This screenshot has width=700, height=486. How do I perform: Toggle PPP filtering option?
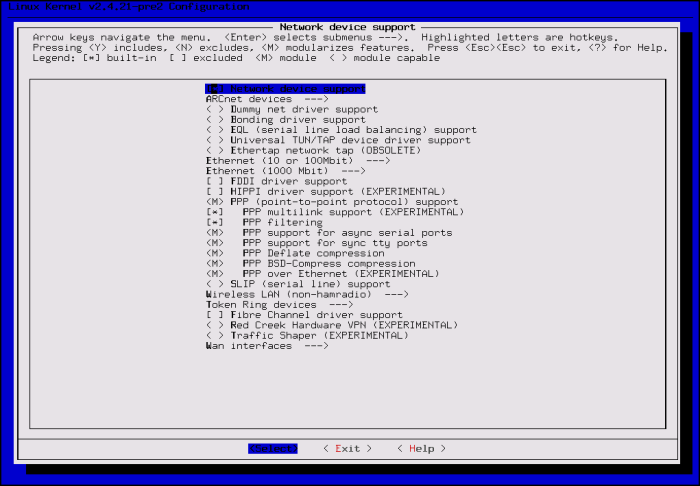pos(214,222)
